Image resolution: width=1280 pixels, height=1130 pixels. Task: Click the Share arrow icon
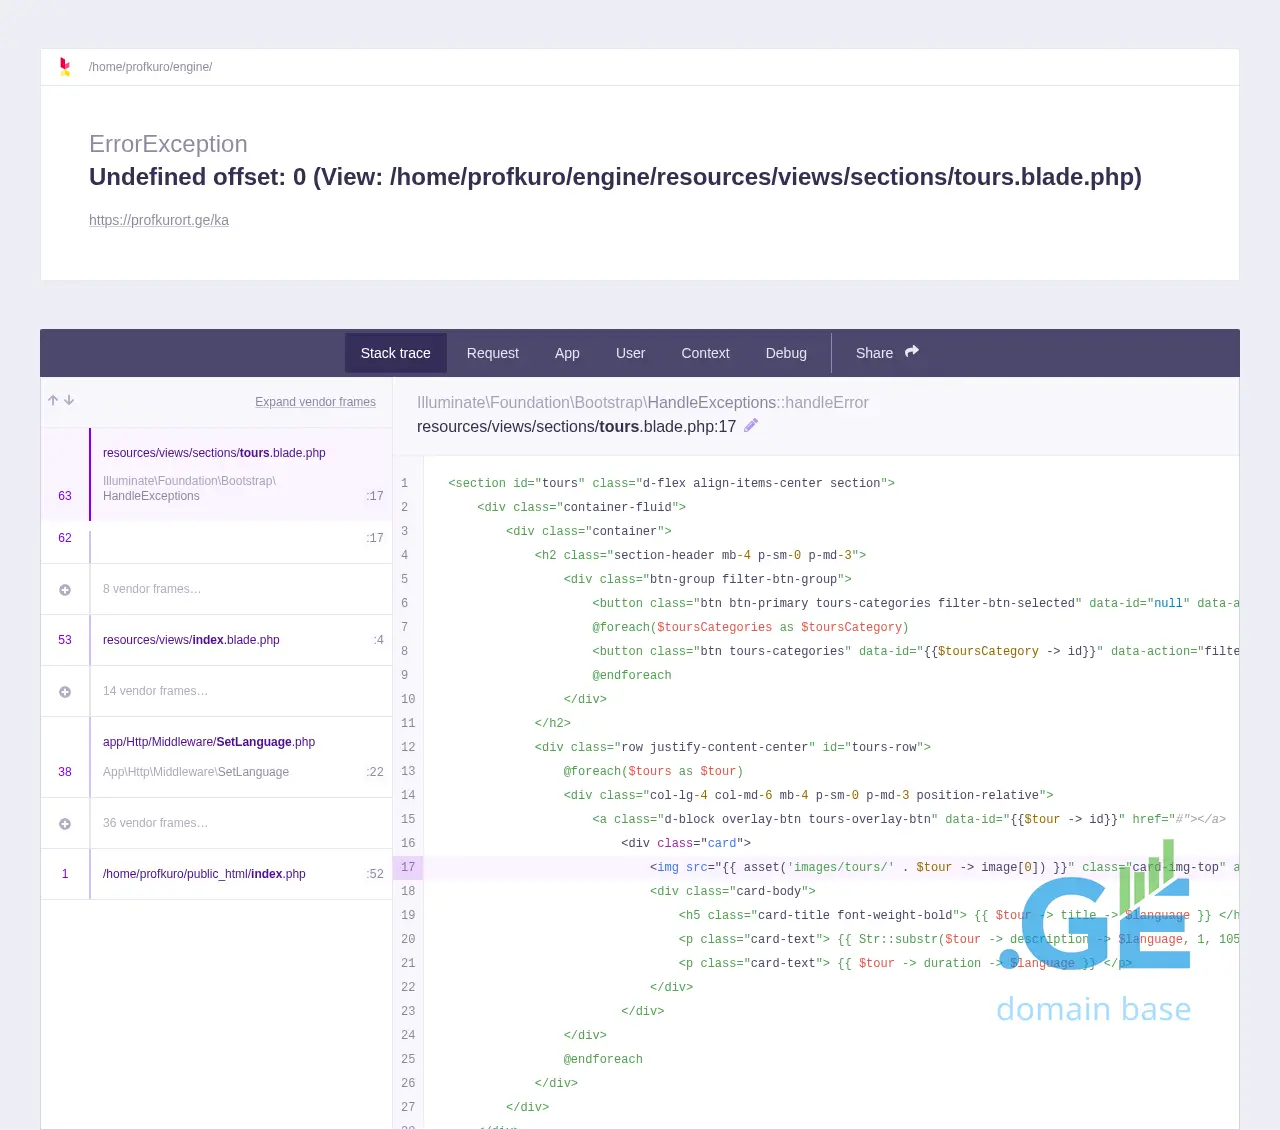[912, 352]
